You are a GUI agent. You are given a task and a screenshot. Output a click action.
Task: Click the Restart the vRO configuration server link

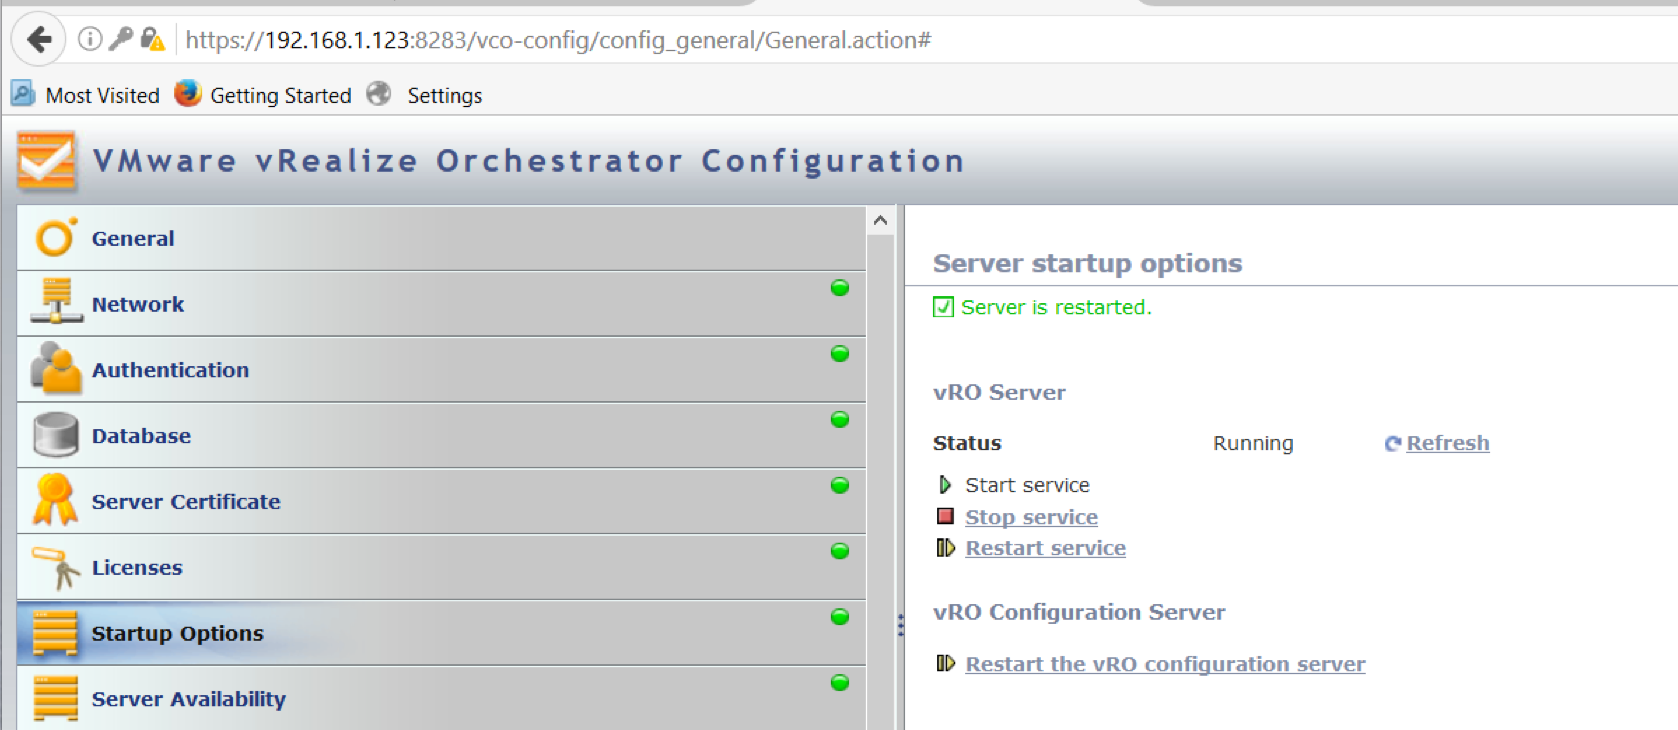tap(1165, 664)
